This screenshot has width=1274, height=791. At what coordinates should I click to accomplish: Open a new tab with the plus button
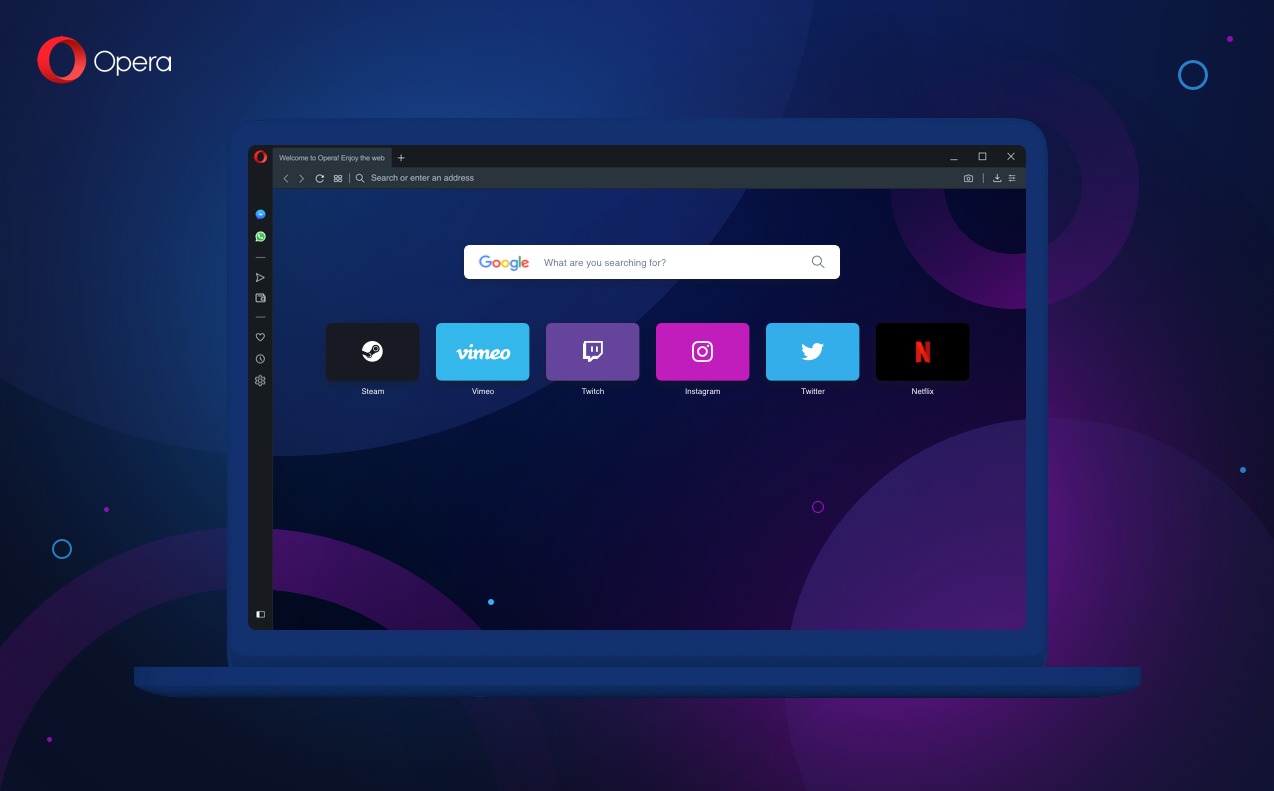tap(401, 158)
